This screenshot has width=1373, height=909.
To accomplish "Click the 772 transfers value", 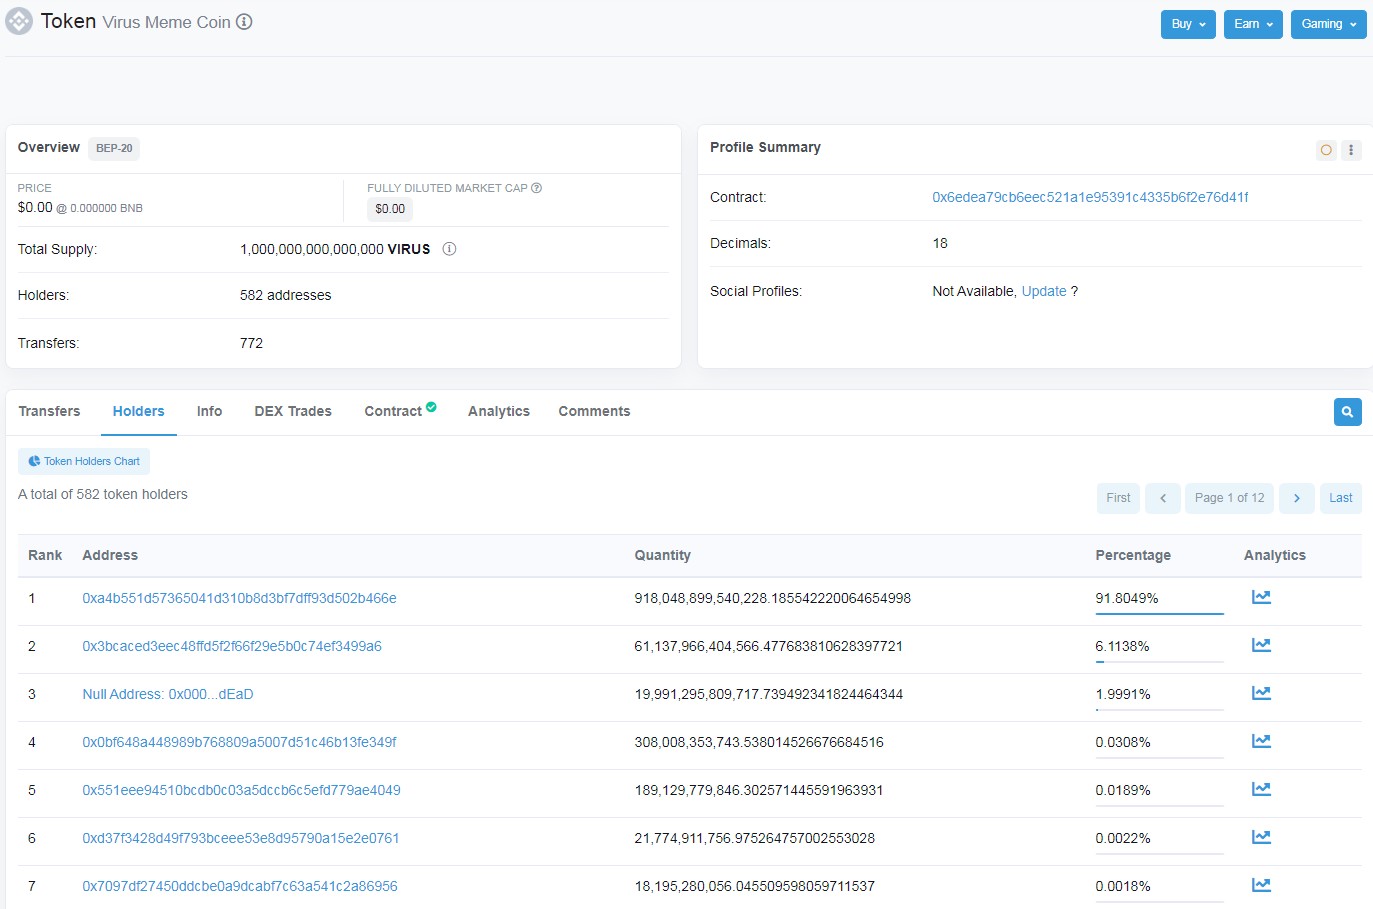I will click(251, 343).
